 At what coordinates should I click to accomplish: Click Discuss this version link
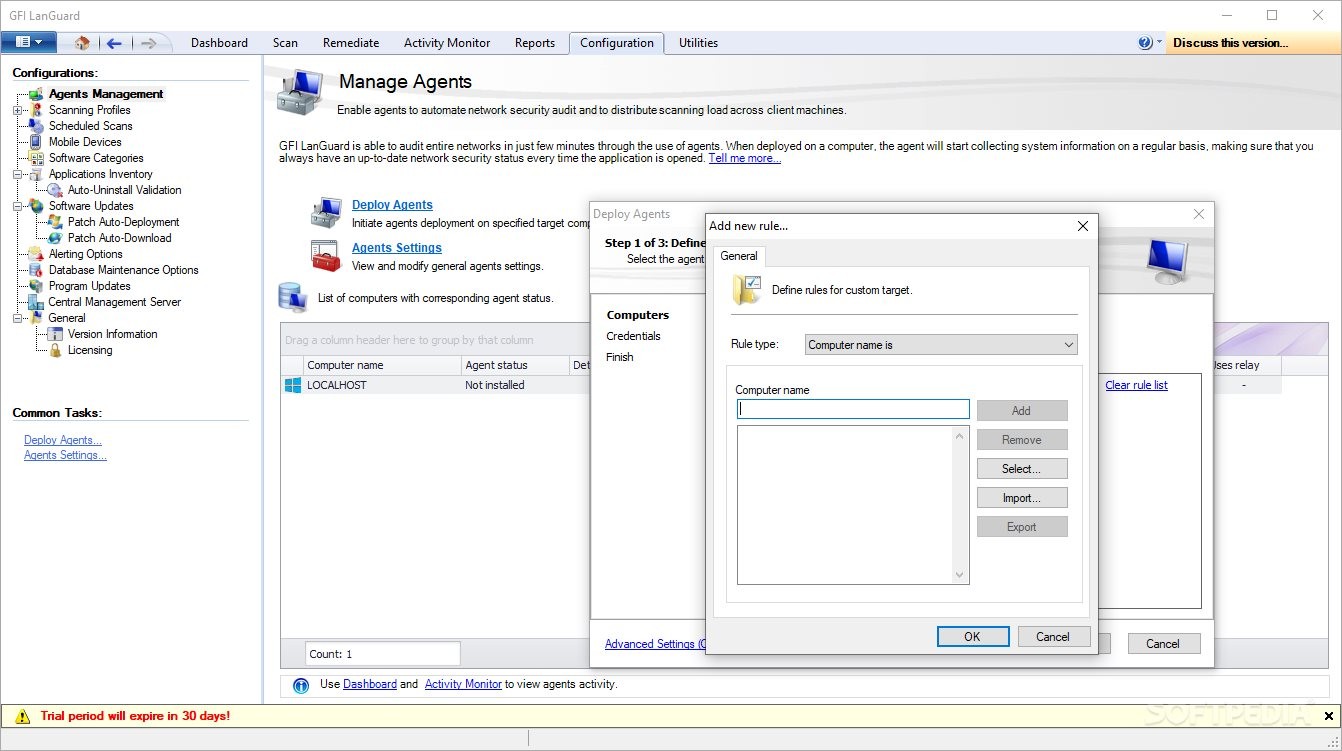[1230, 43]
